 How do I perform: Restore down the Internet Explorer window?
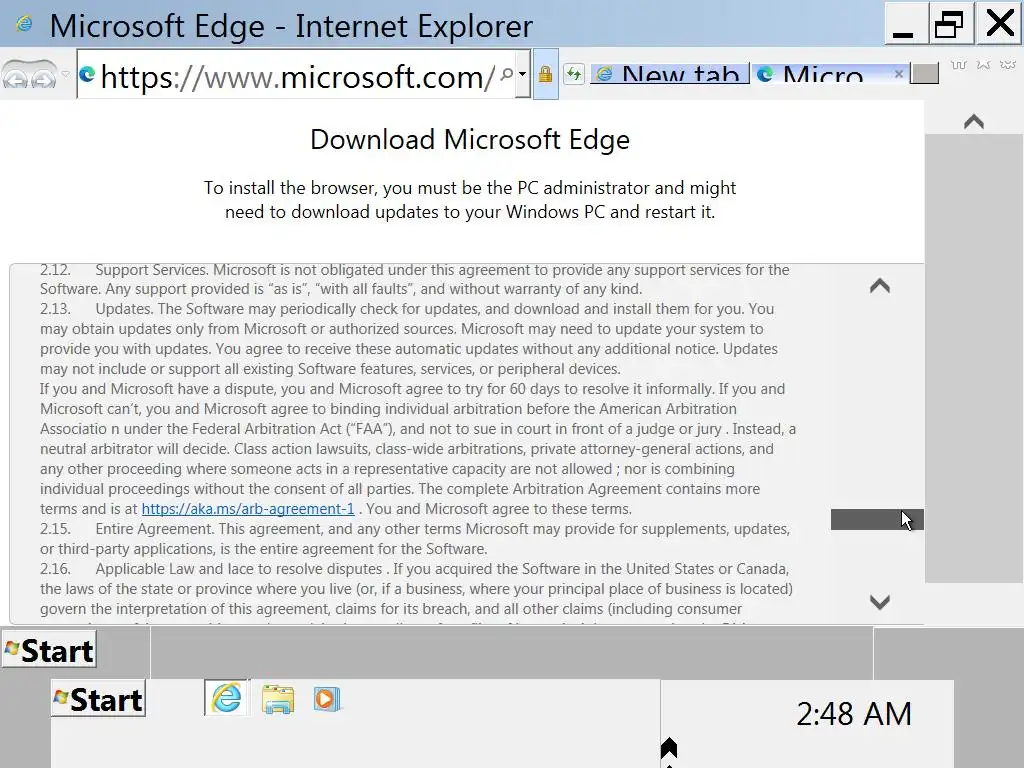click(950, 24)
